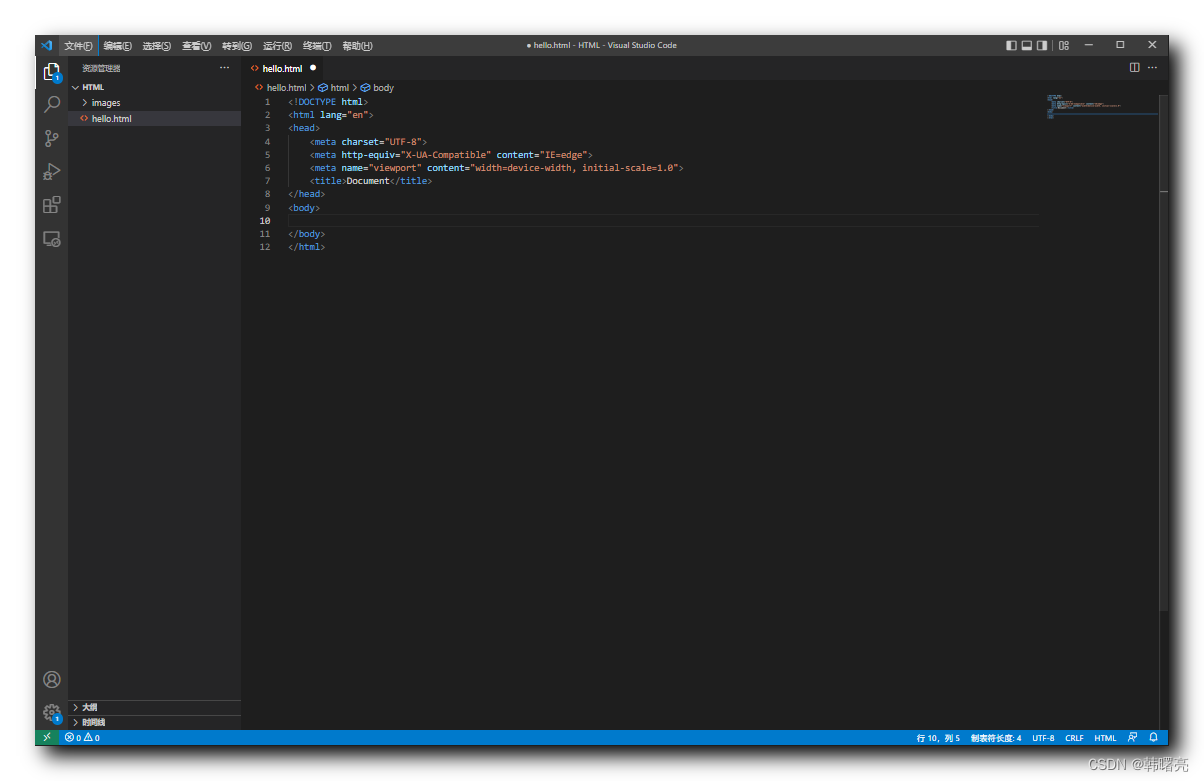Open the notifications bell in status bar
This screenshot has height=781, width=1204.
(1155, 737)
